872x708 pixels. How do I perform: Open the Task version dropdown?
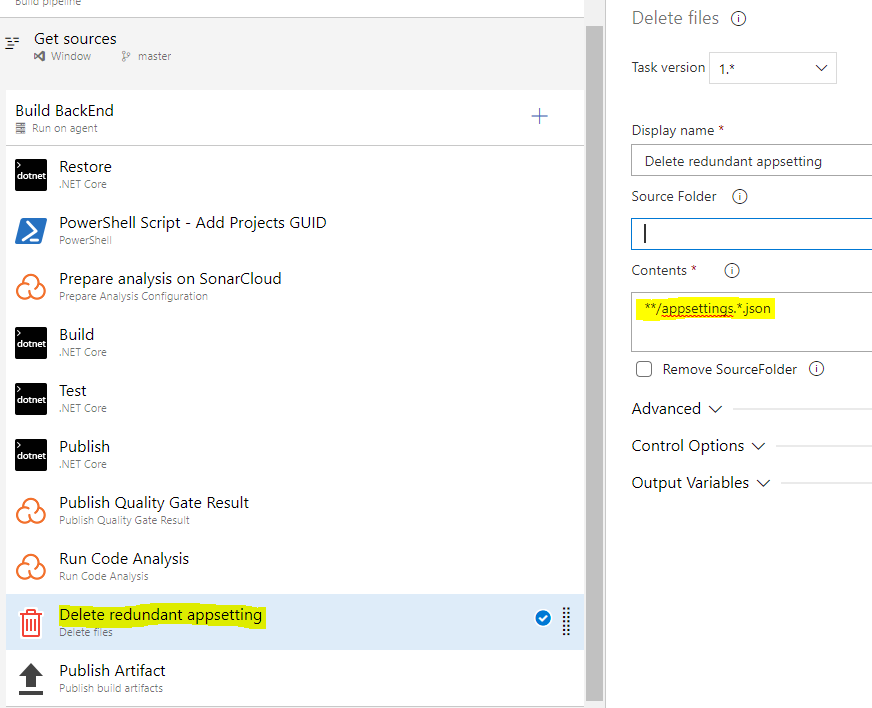tap(772, 69)
